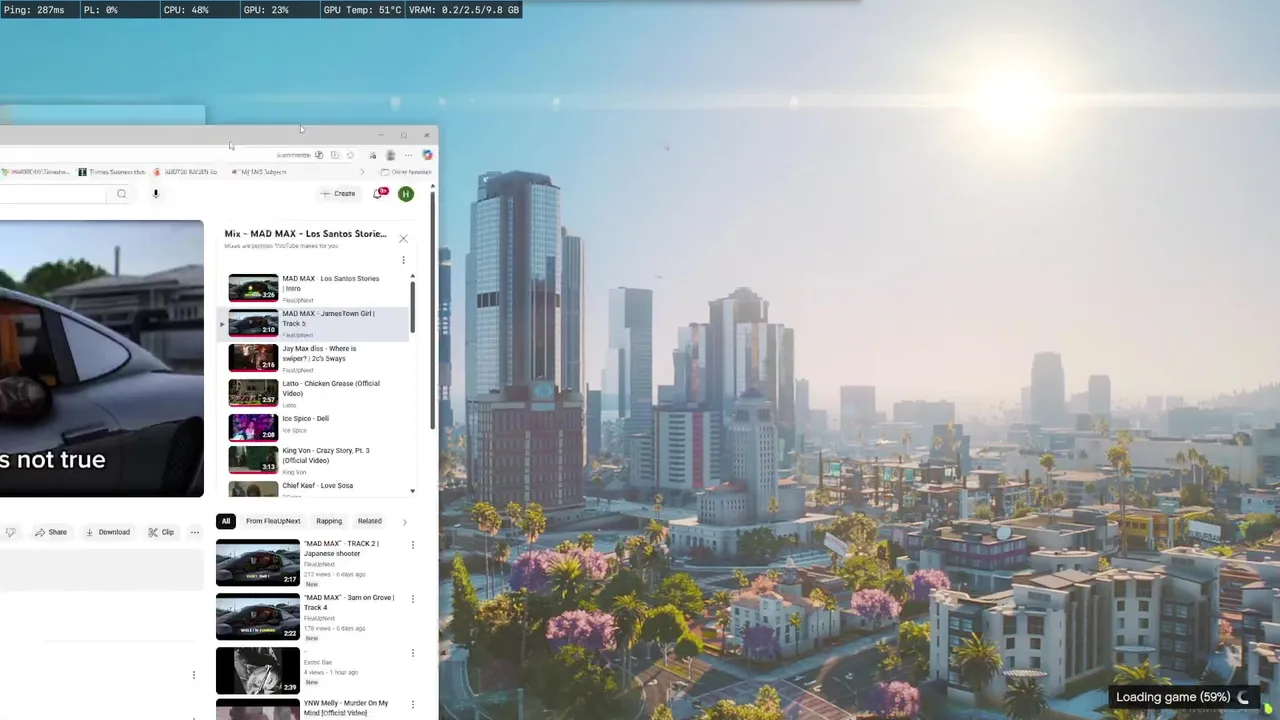The height and width of the screenshot is (720, 1280).
Task: Click the Edge profile picture icon
Action: coord(390,155)
